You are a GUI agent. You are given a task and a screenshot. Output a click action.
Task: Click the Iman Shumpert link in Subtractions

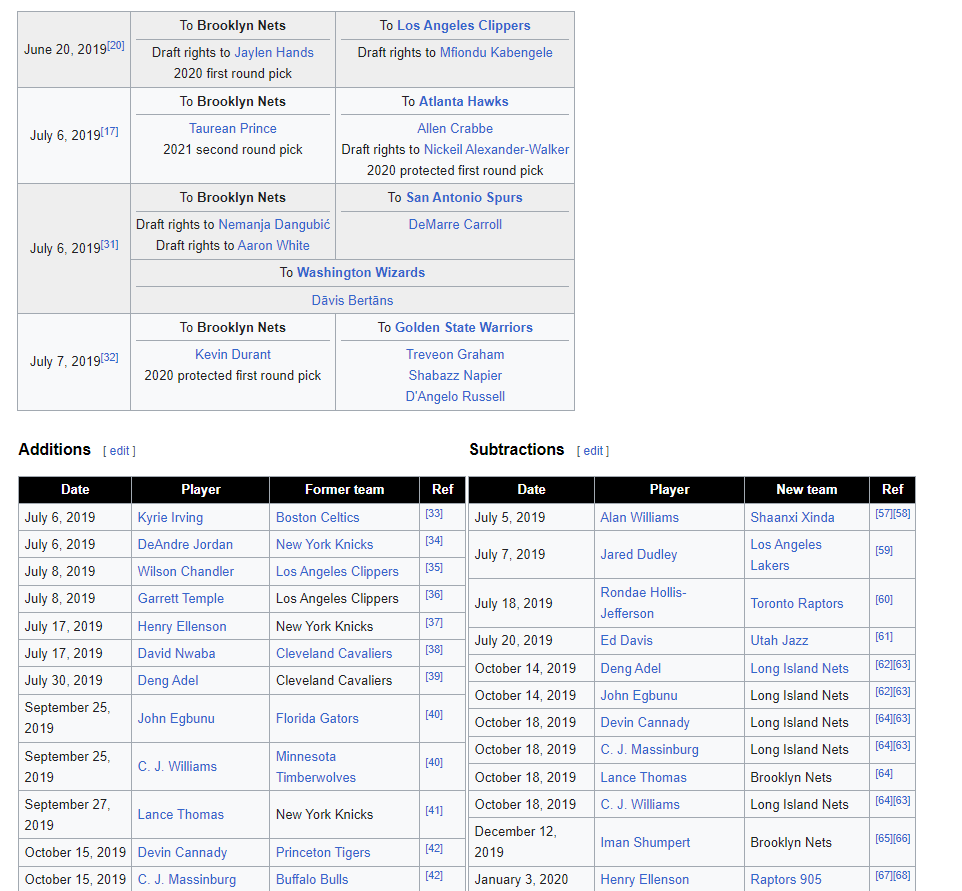point(645,842)
